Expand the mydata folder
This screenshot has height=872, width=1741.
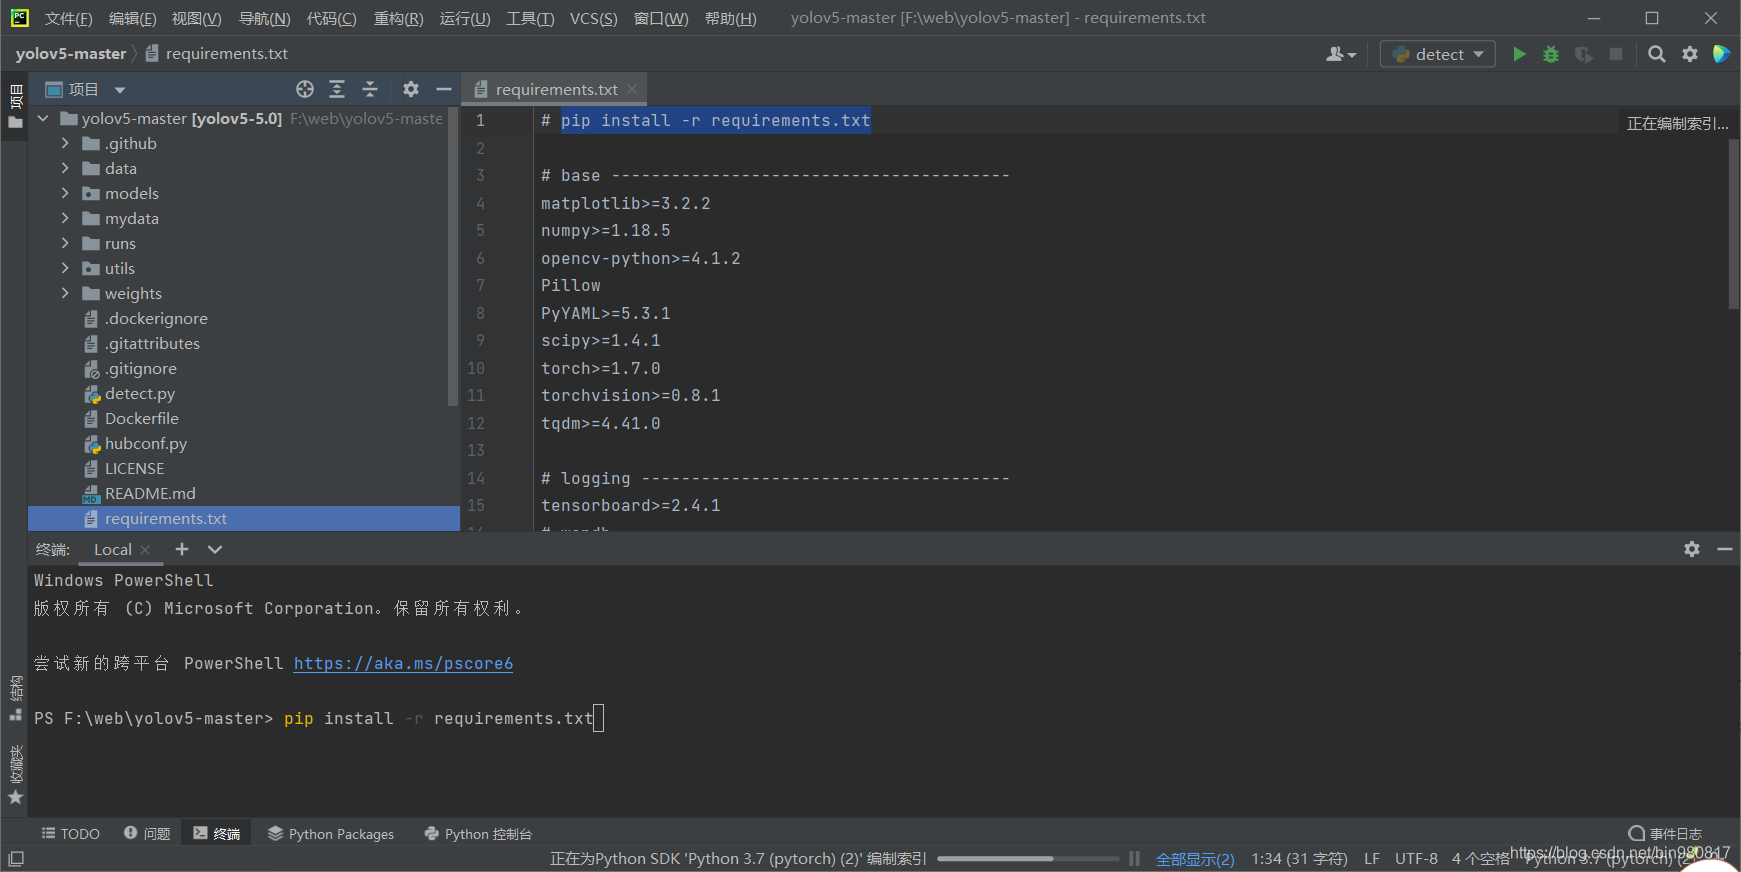[65, 218]
